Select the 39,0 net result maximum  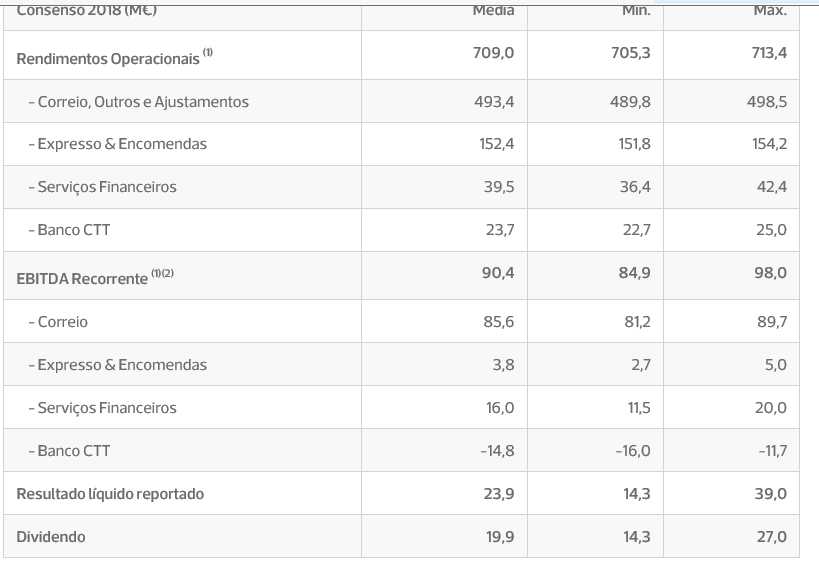click(770, 494)
